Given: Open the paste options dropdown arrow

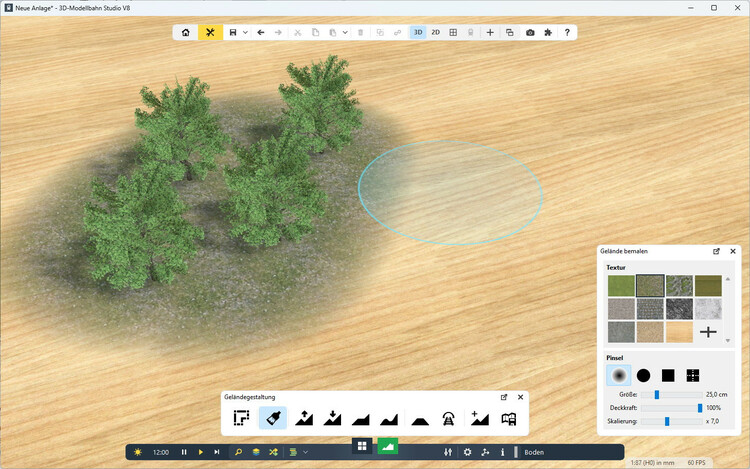Looking at the screenshot, I should (345, 32).
